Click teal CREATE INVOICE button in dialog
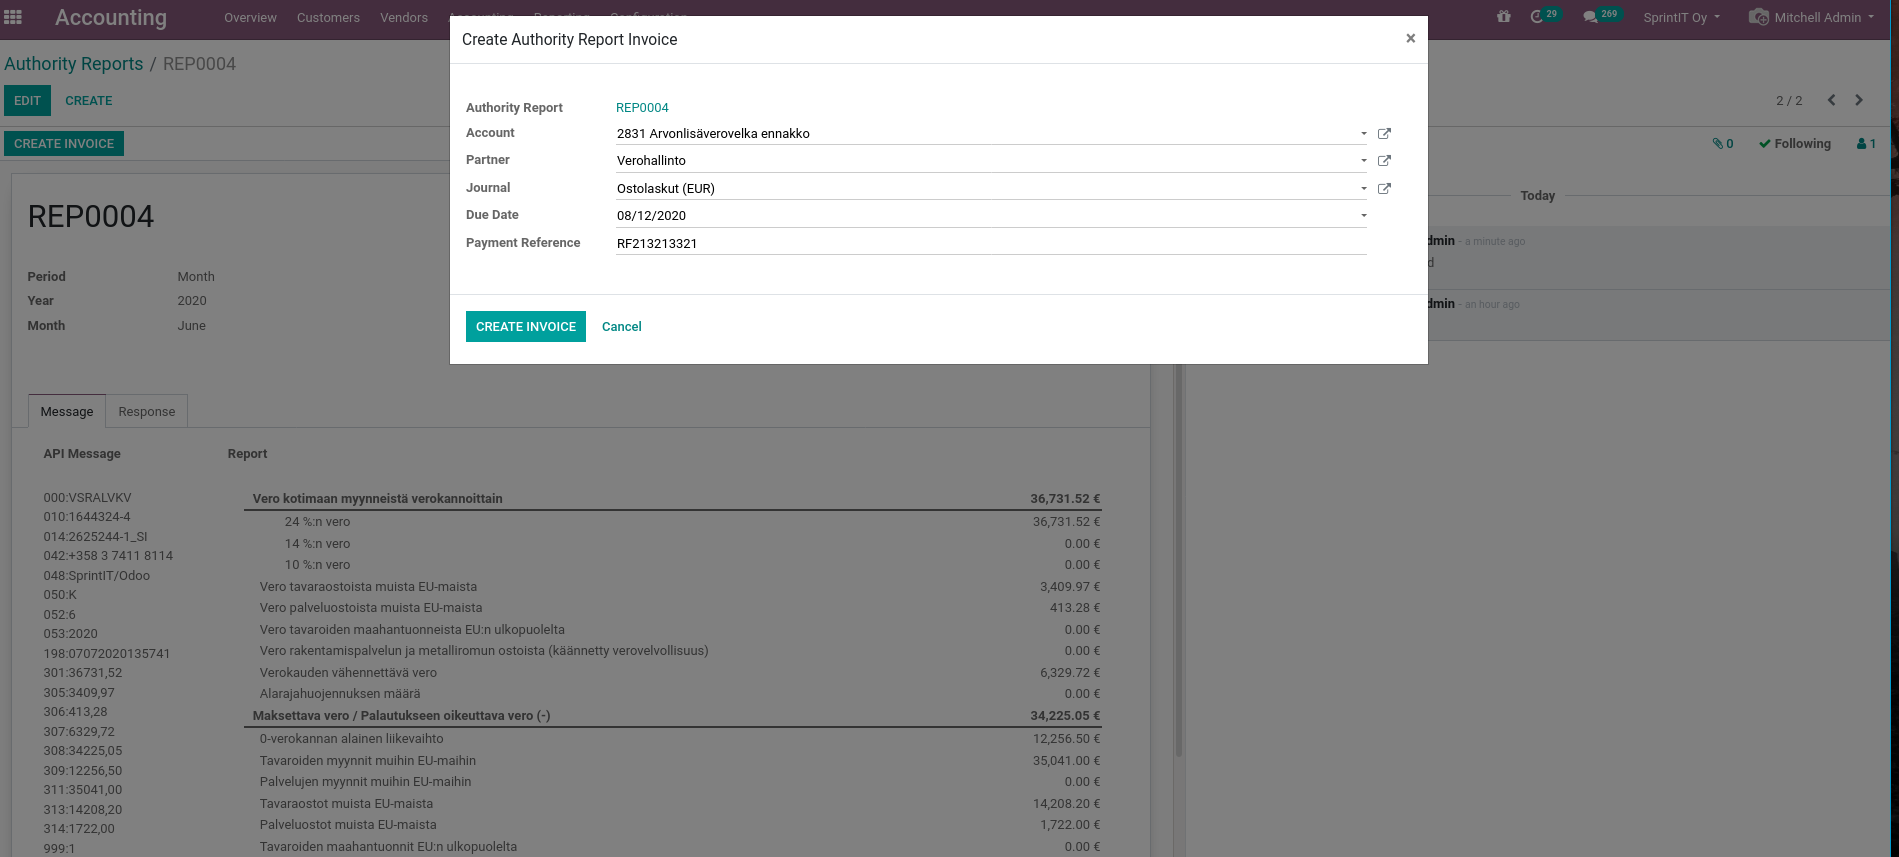Image resolution: width=1899 pixels, height=857 pixels. pyautogui.click(x=526, y=326)
